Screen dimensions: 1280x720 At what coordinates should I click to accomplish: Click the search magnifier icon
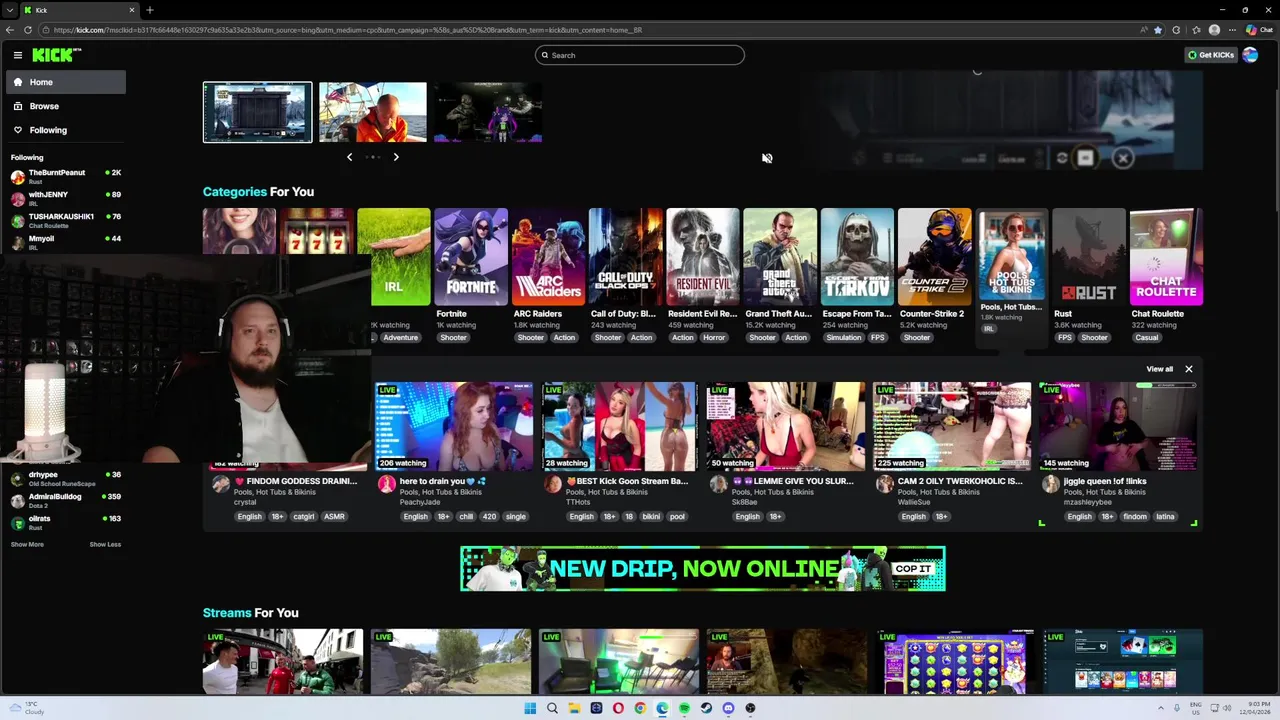(544, 55)
